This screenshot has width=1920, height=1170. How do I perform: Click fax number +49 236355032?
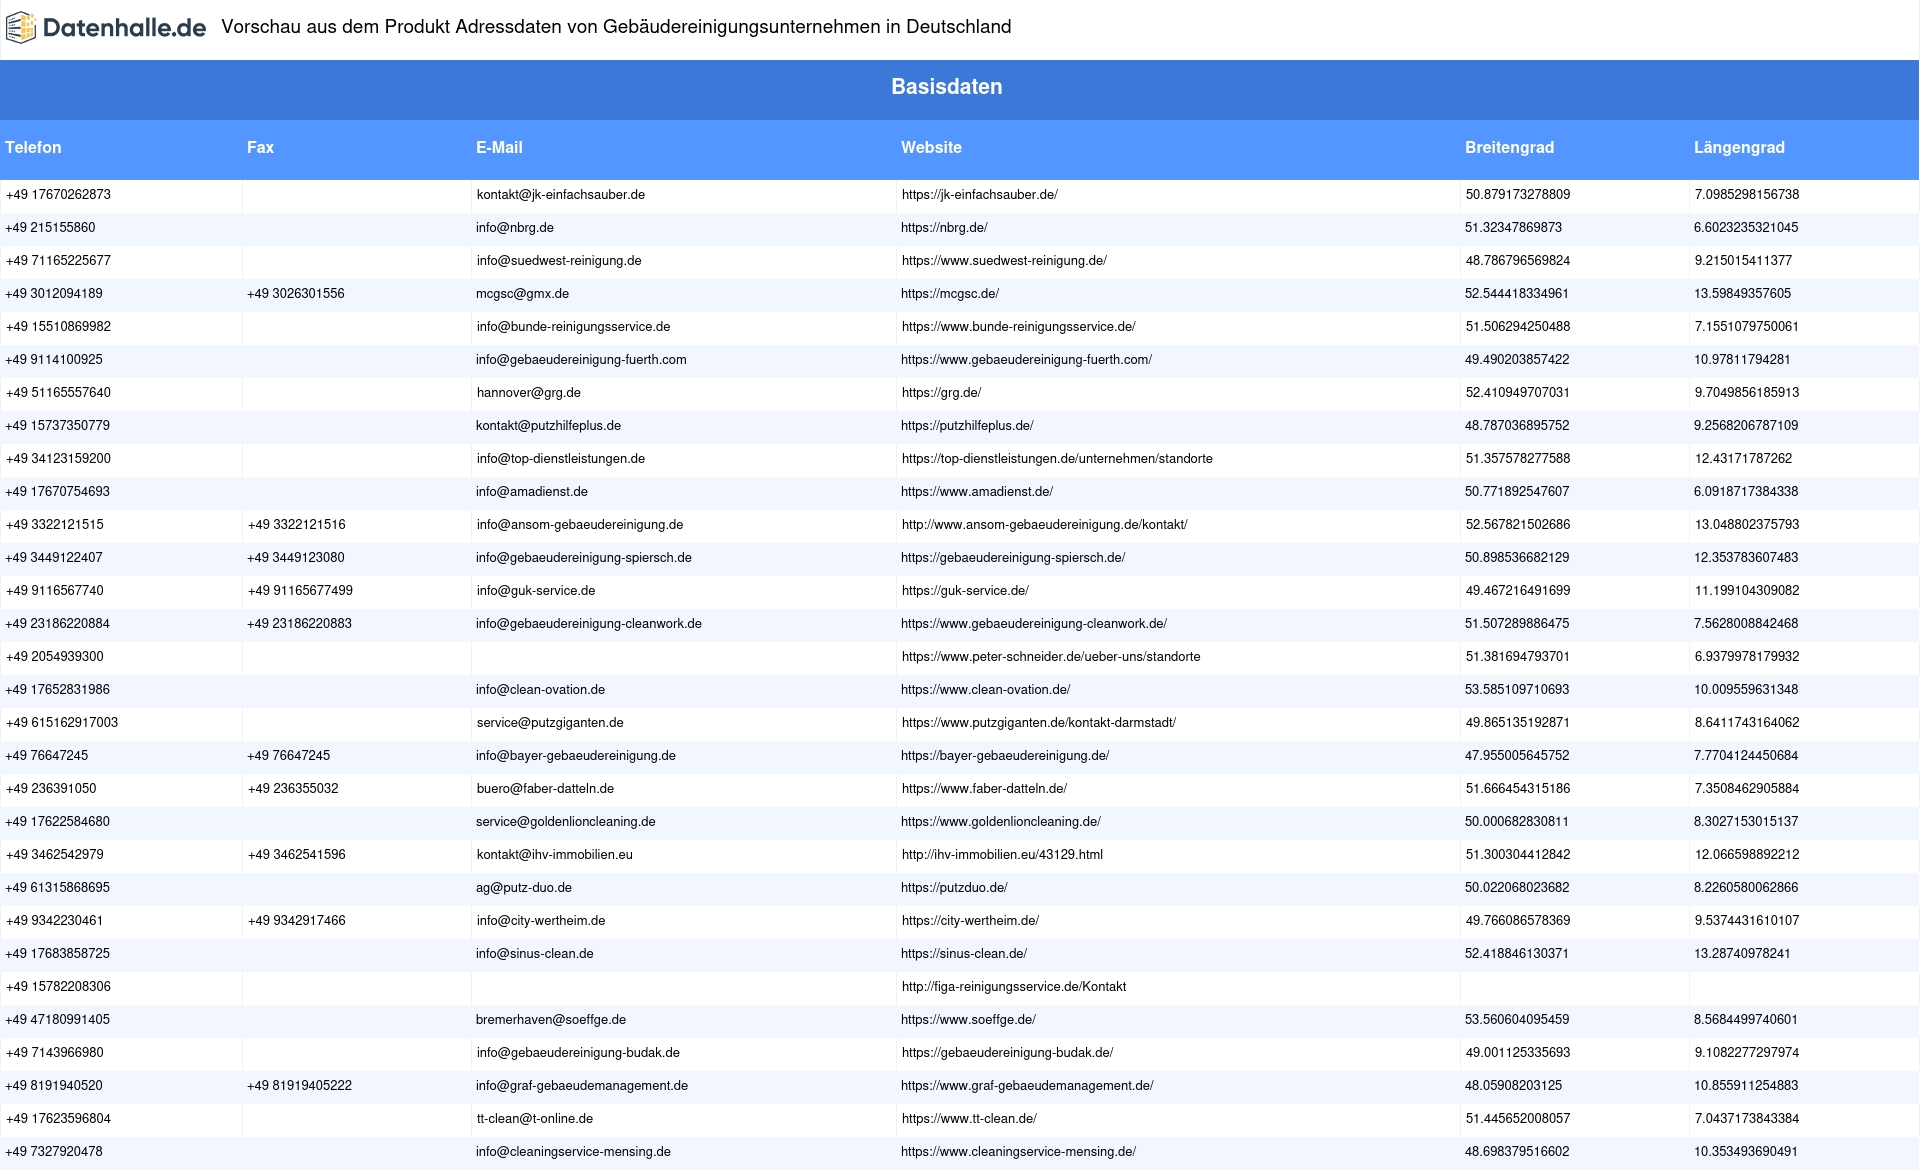pos(293,789)
